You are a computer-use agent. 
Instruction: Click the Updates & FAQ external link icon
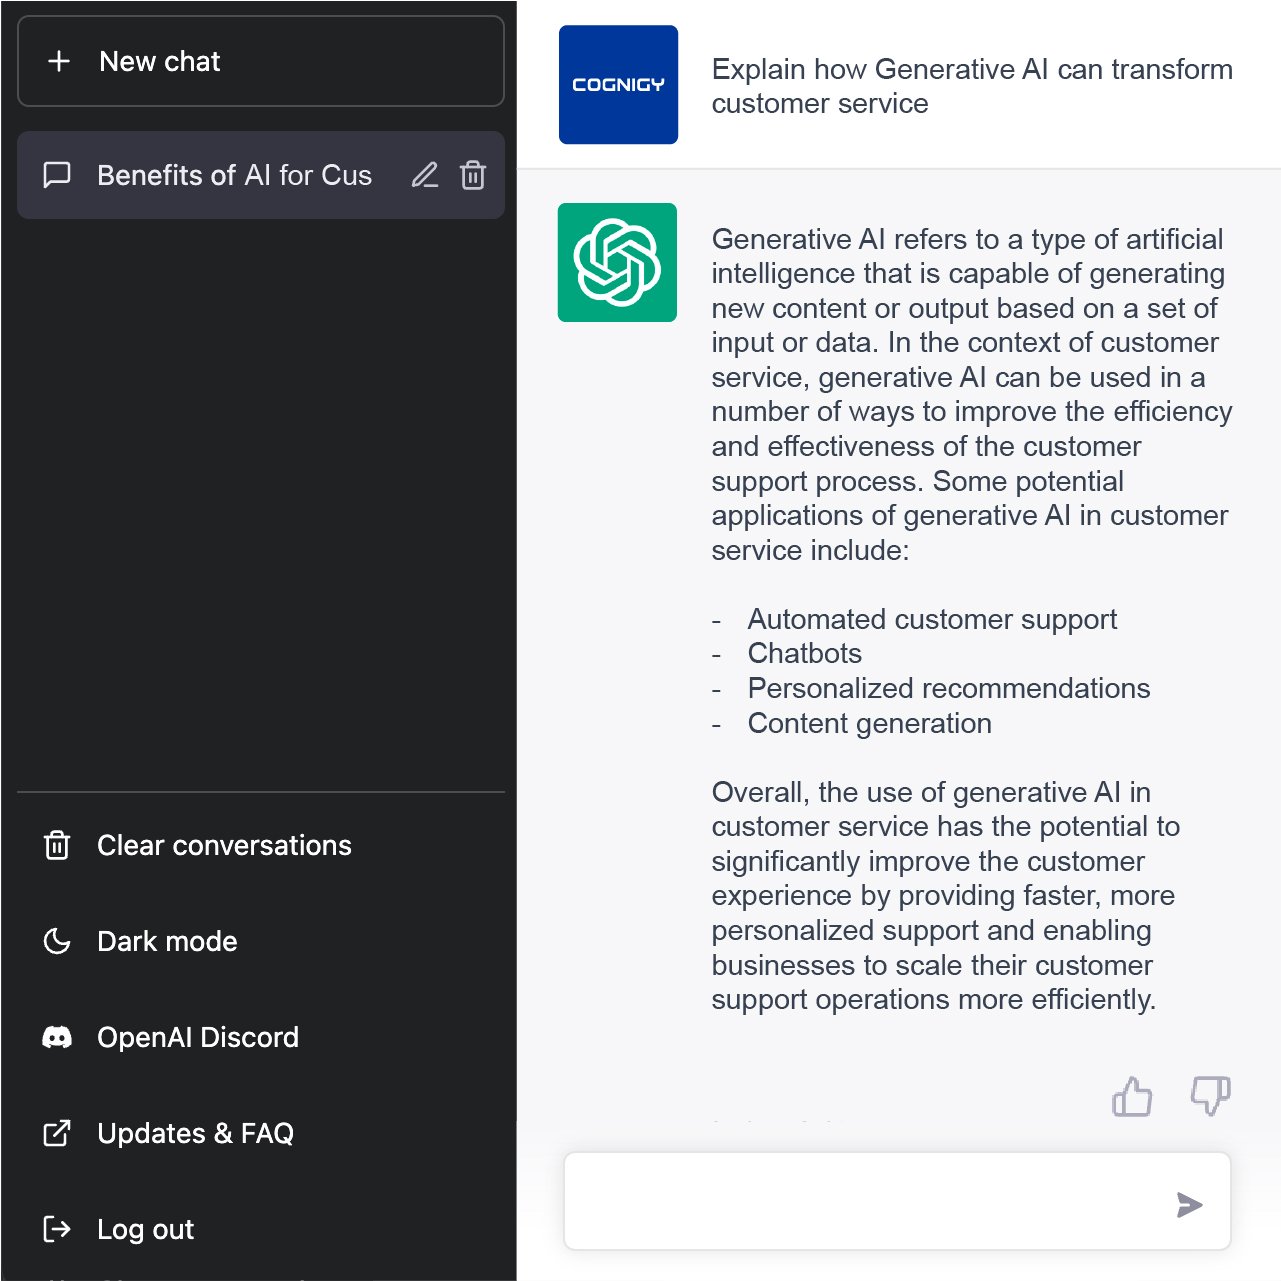tap(57, 1133)
